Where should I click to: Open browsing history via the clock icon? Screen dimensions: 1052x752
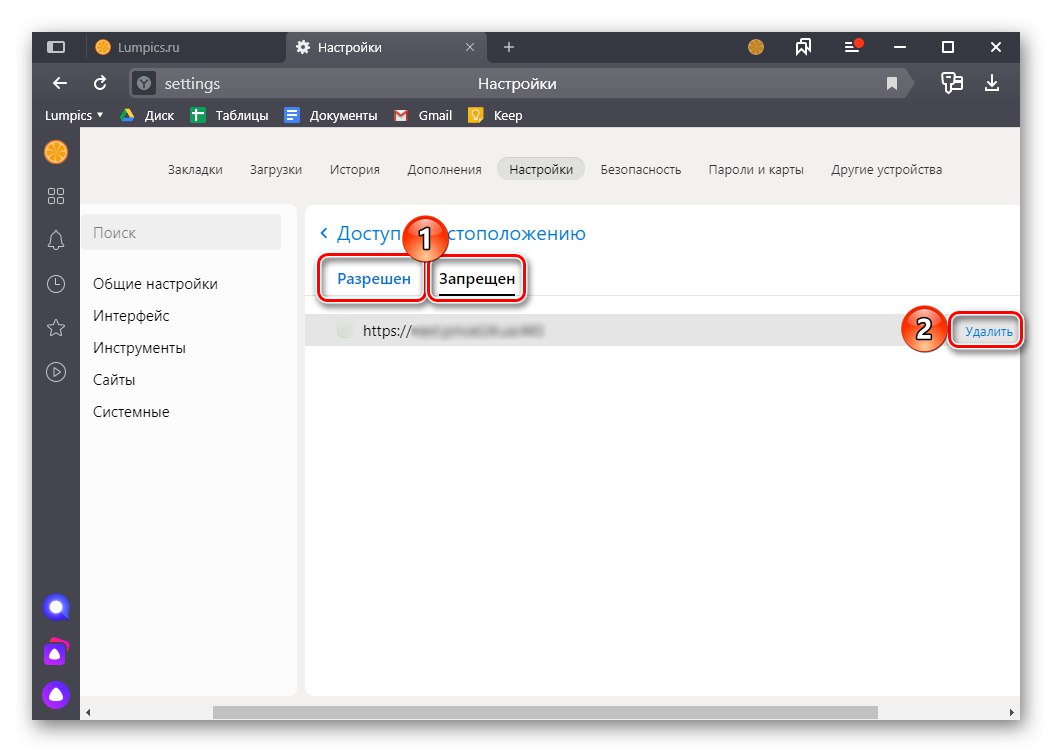[56, 284]
